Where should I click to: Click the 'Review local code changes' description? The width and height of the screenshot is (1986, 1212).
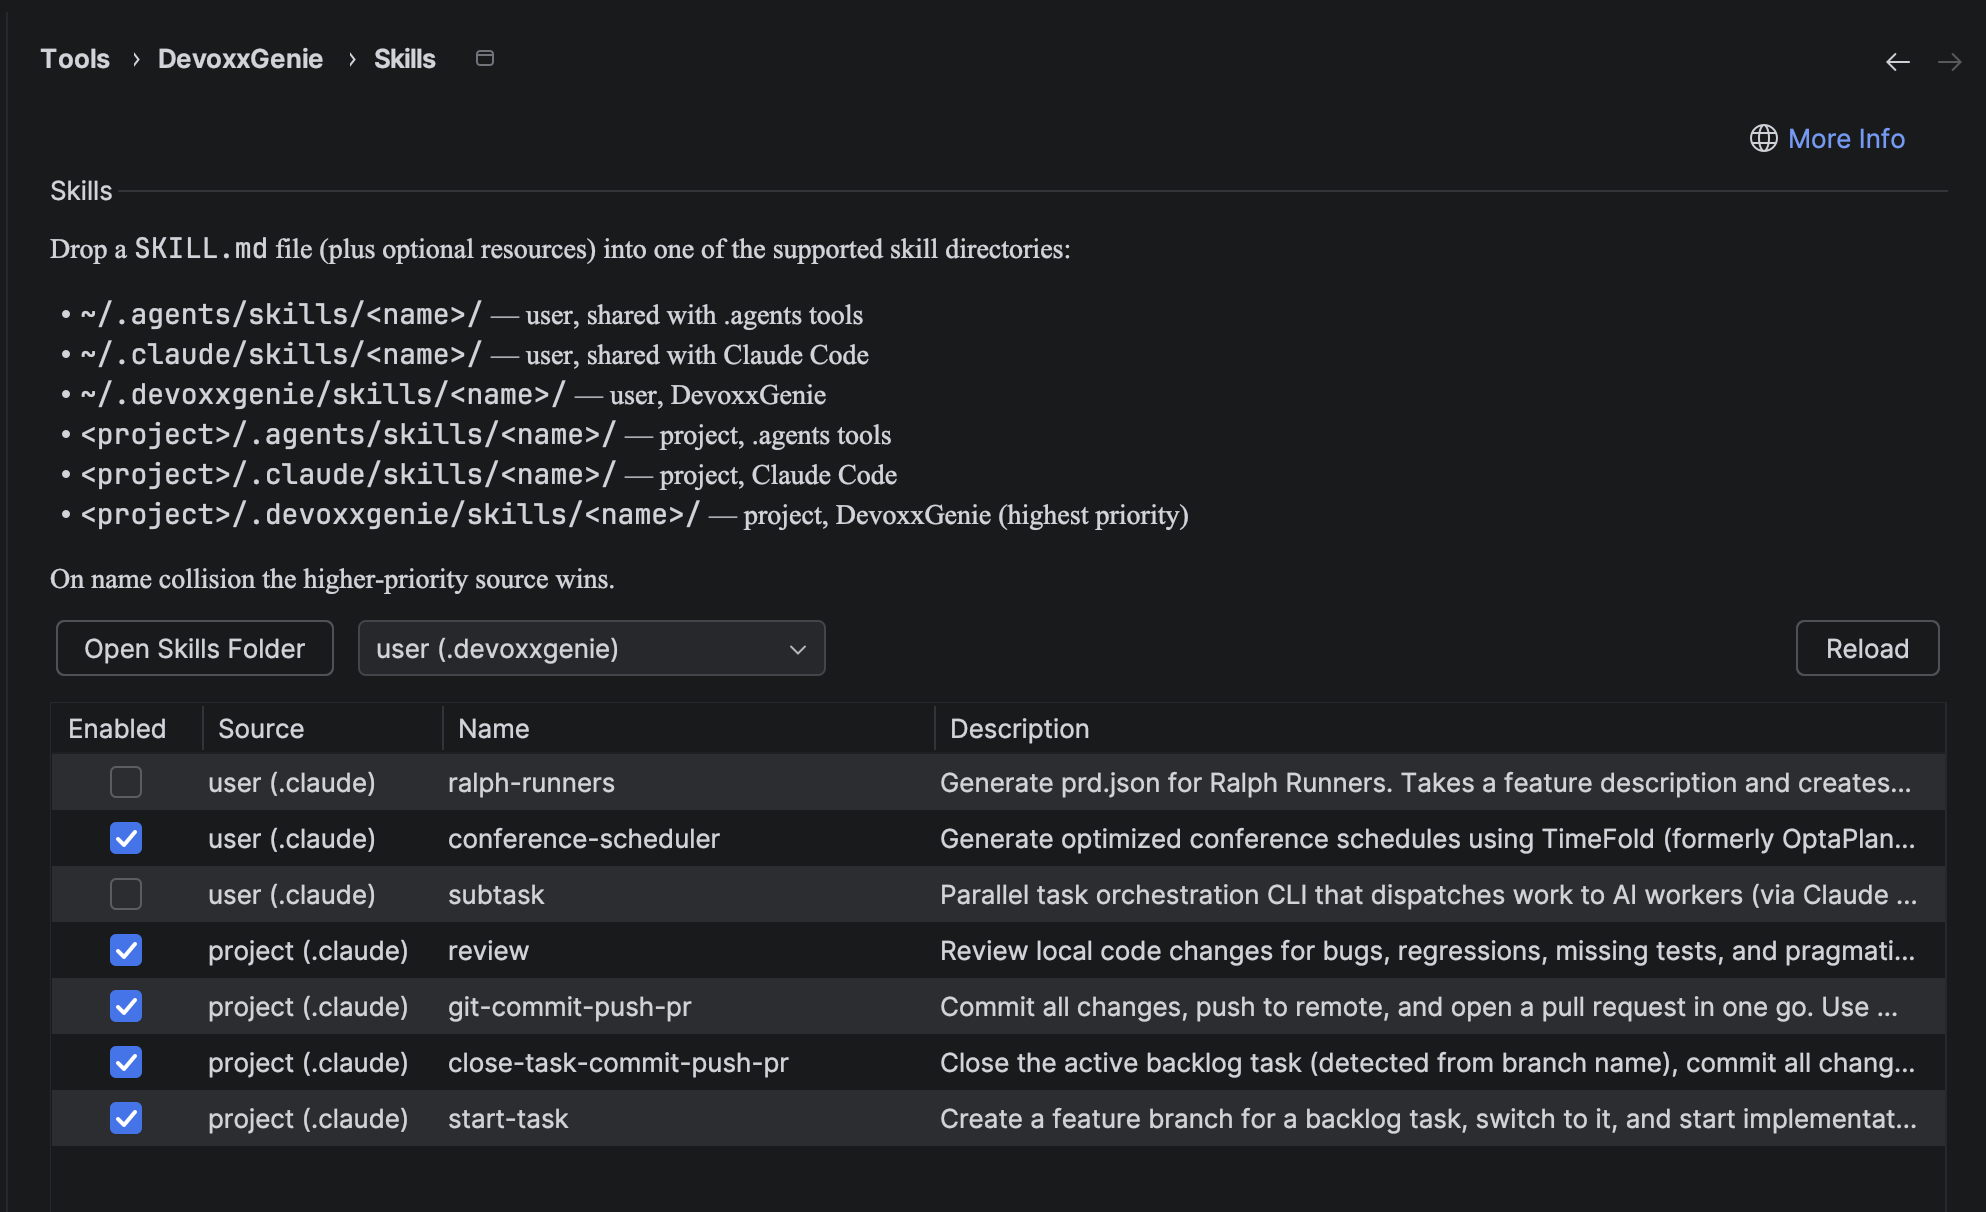pyautogui.click(x=1440, y=950)
